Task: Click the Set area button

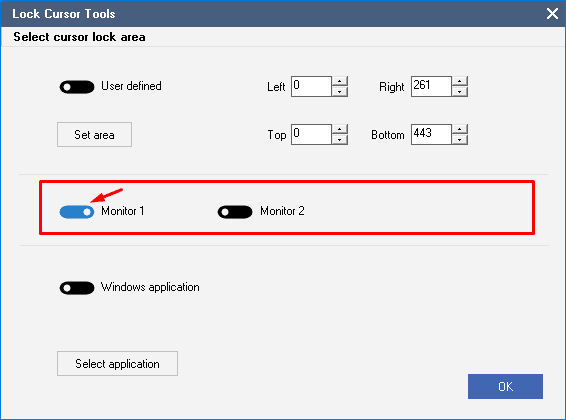Action: point(94,135)
